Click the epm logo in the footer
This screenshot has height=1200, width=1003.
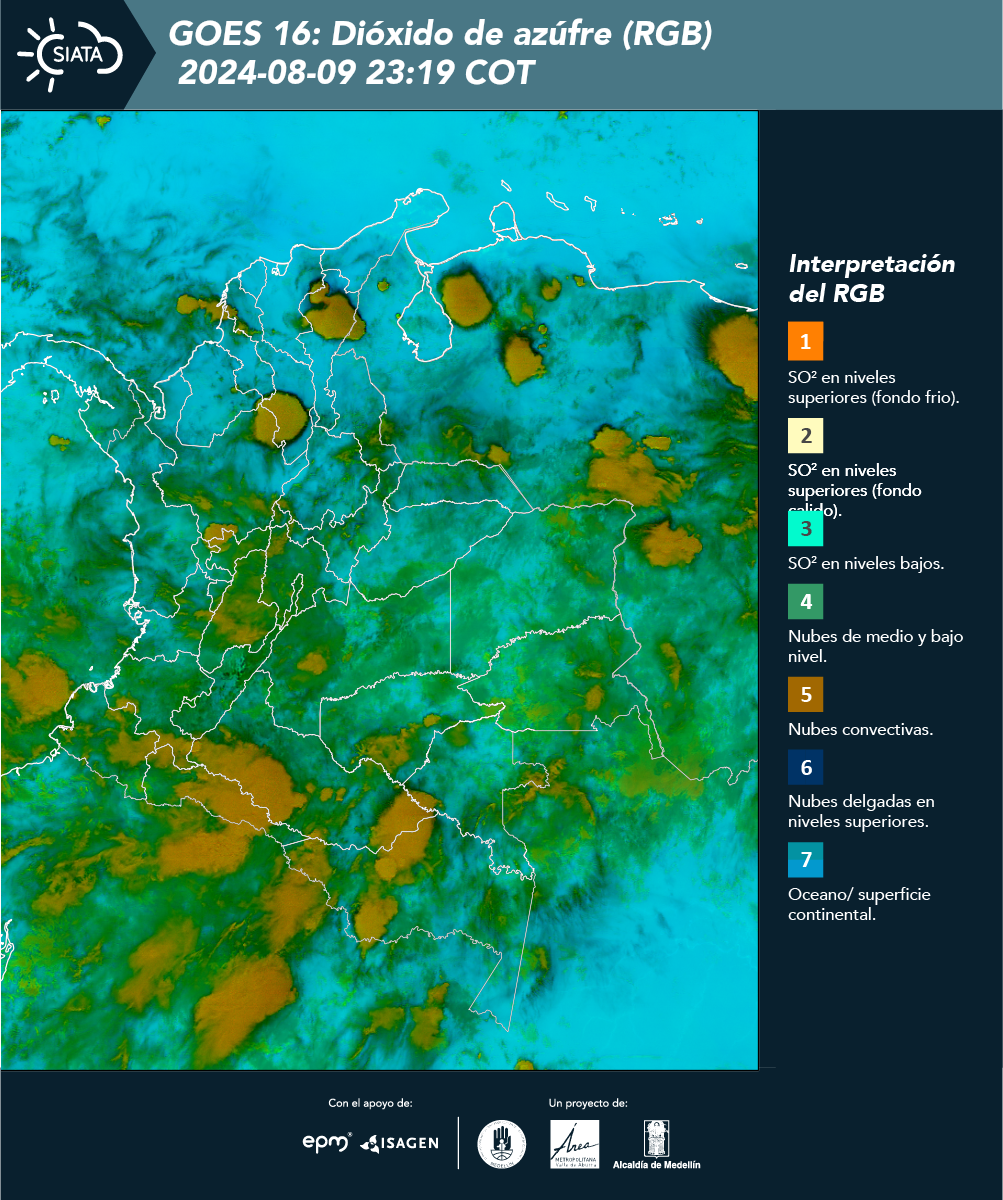tap(327, 1142)
